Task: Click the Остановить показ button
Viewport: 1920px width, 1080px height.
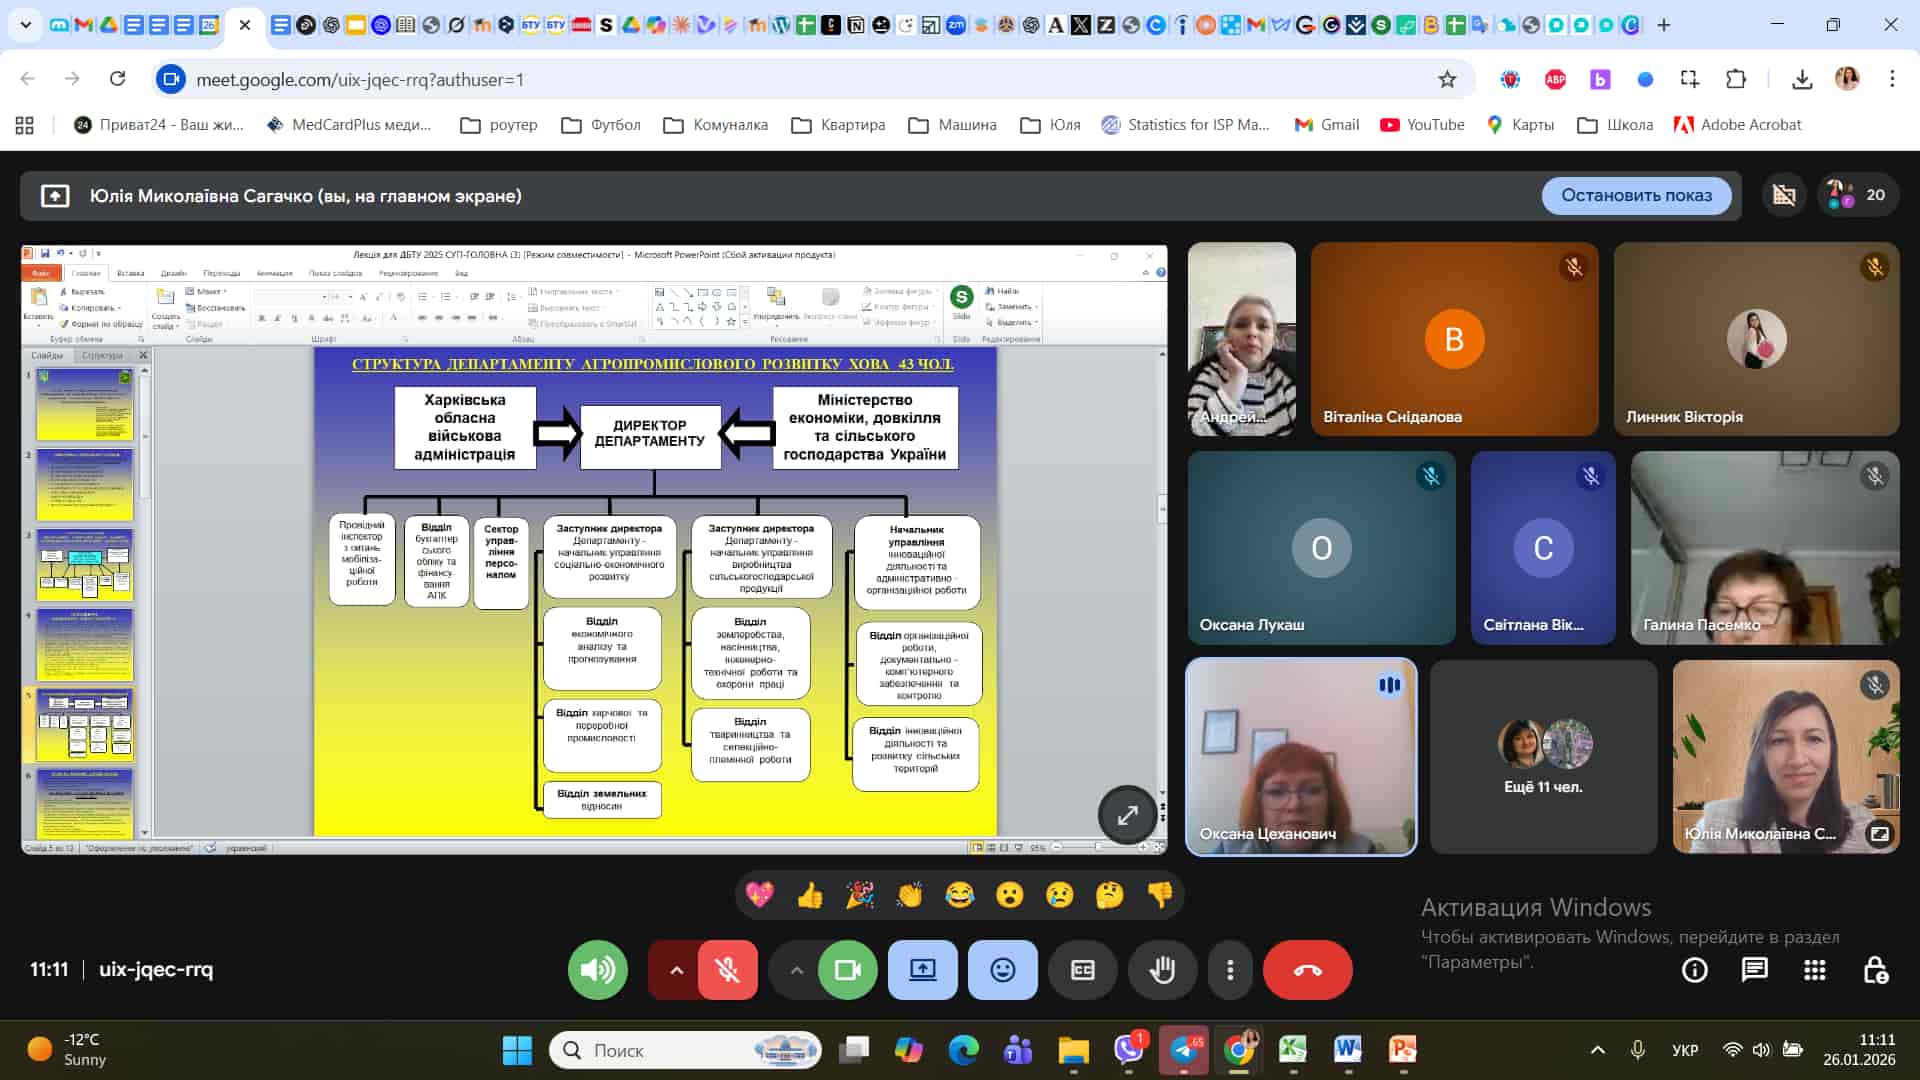Action: coord(1636,195)
